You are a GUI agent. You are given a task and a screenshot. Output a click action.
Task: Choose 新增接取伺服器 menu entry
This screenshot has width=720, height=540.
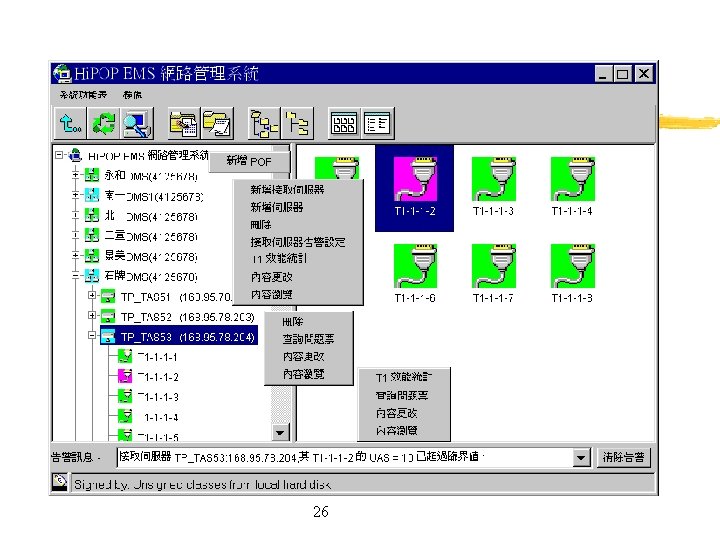tap(287, 189)
